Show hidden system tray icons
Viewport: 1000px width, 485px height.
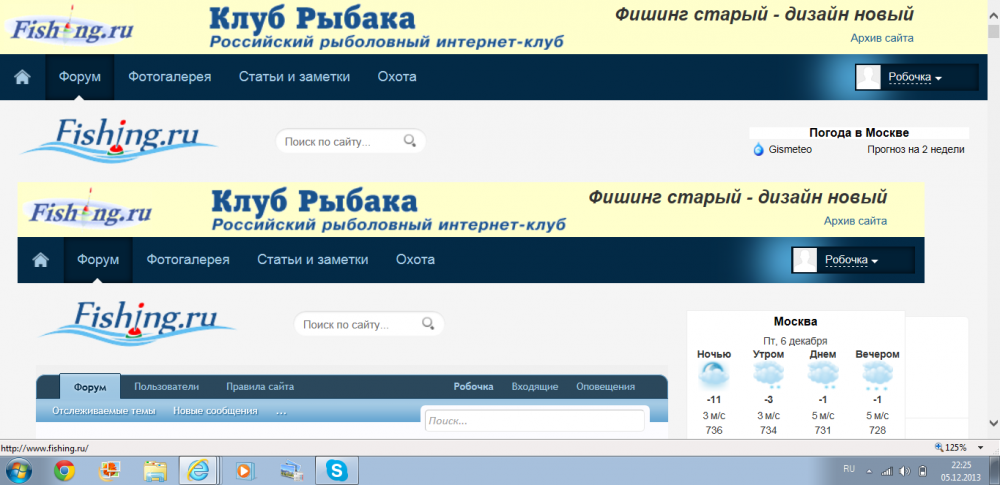click(x=869, y=470)
